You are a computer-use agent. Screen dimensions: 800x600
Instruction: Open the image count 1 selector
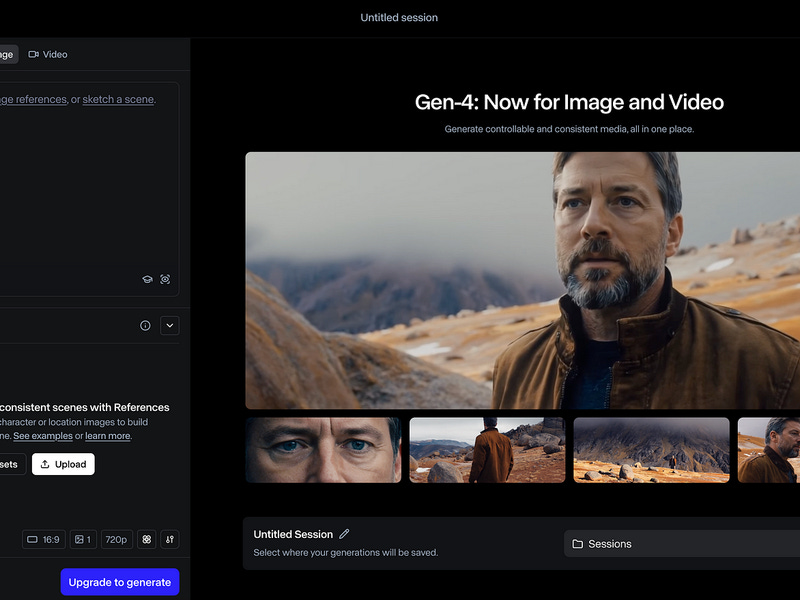pyautogui.click(x=83, y=539)
